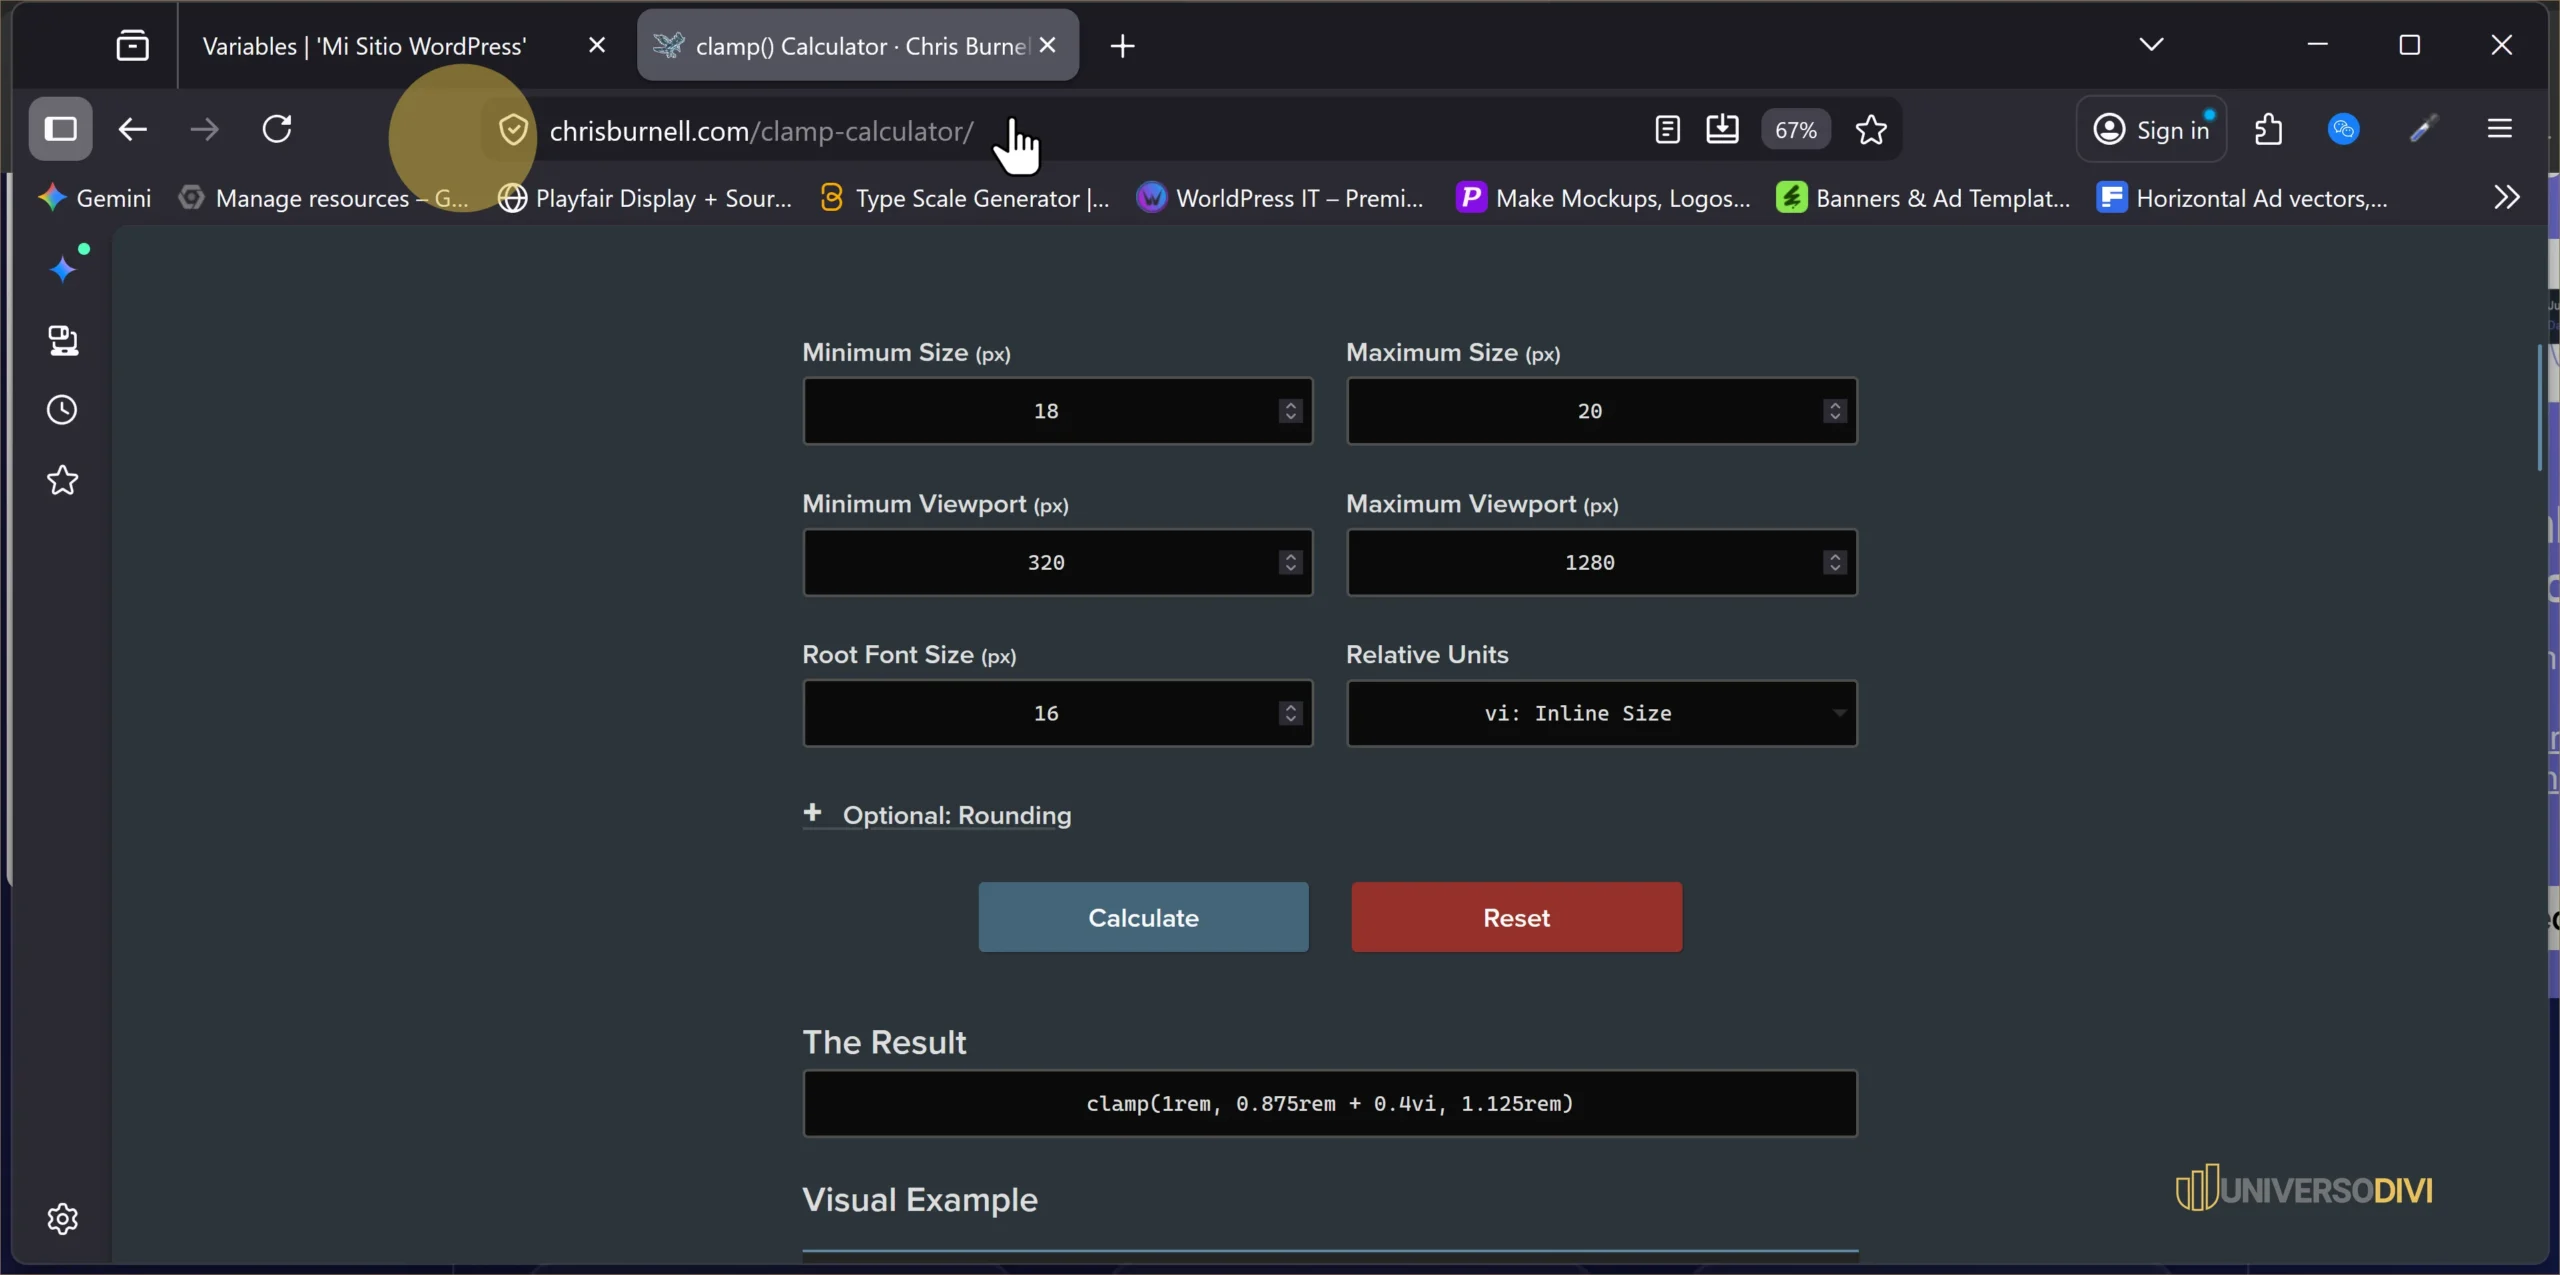Screen dimensions: 2560x1275
Task: Open sidebar settings gear icon
Action: click(63, 1219)
